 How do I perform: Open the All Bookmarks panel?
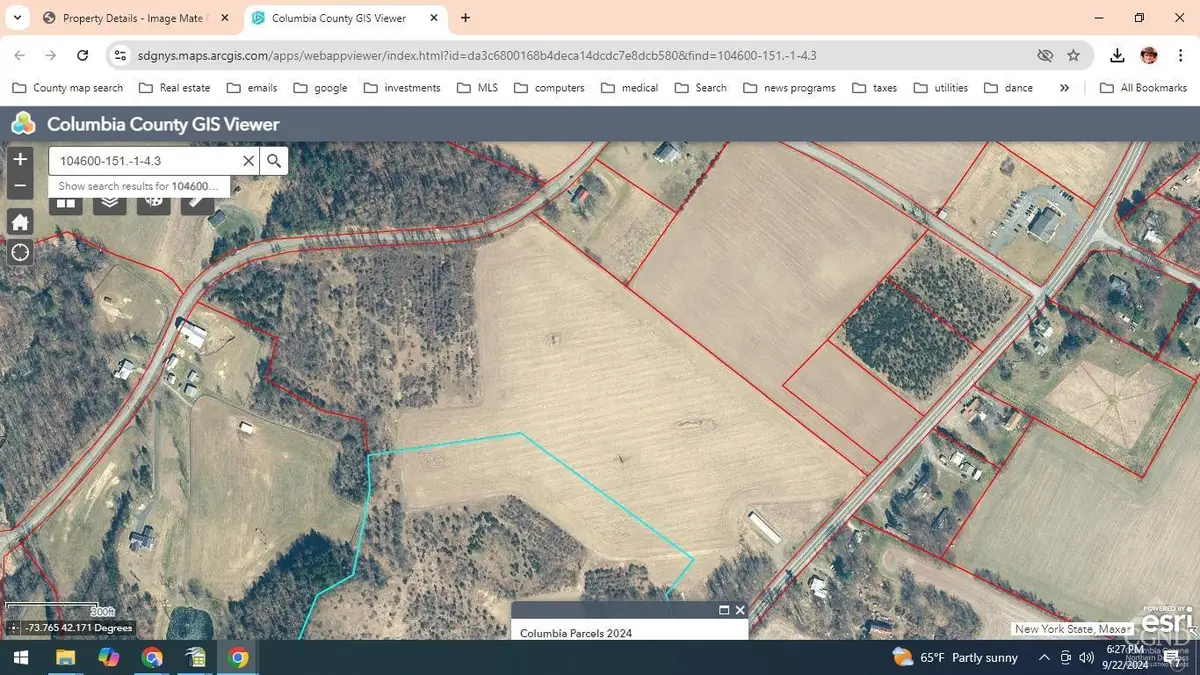(1143, 88)
